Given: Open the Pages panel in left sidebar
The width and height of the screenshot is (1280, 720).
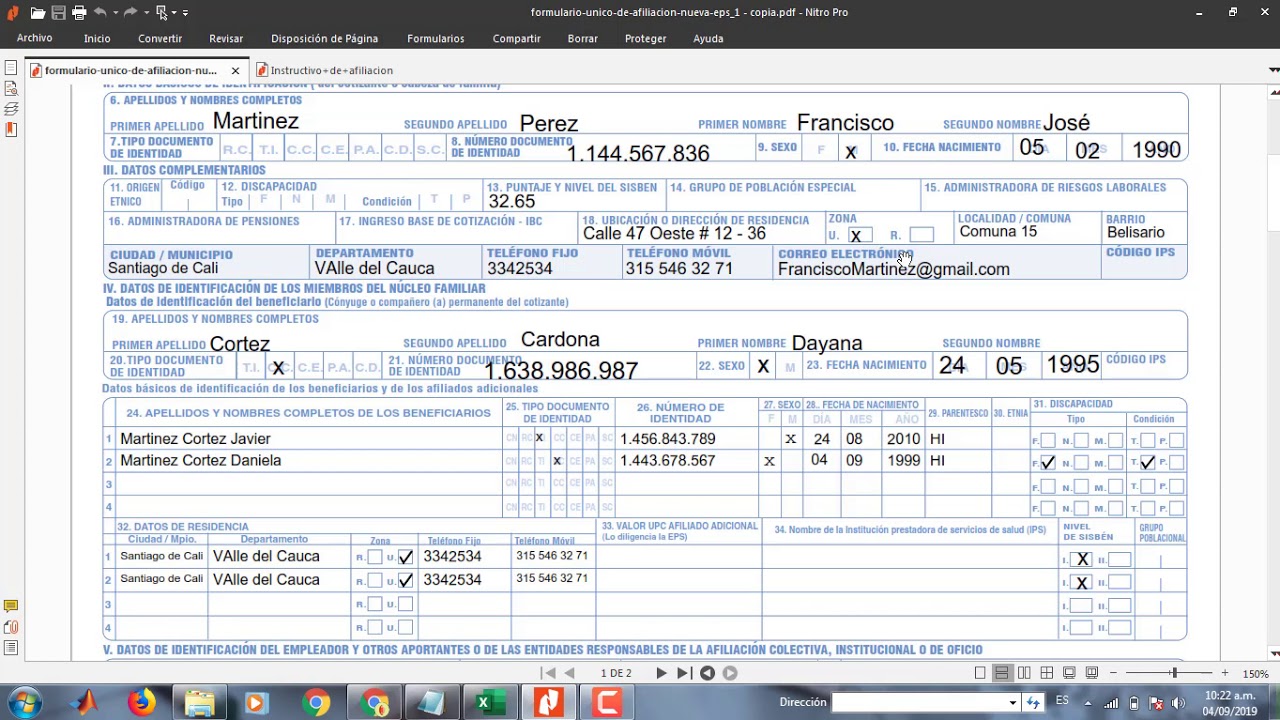Looking at the screenshot, I should coord(11,68).
